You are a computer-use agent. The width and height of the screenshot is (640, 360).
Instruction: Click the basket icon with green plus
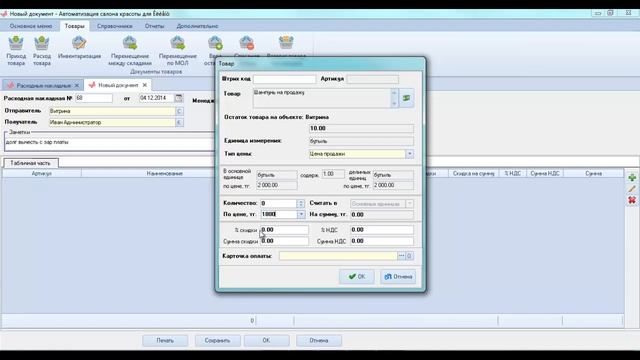tap(215, 43)
